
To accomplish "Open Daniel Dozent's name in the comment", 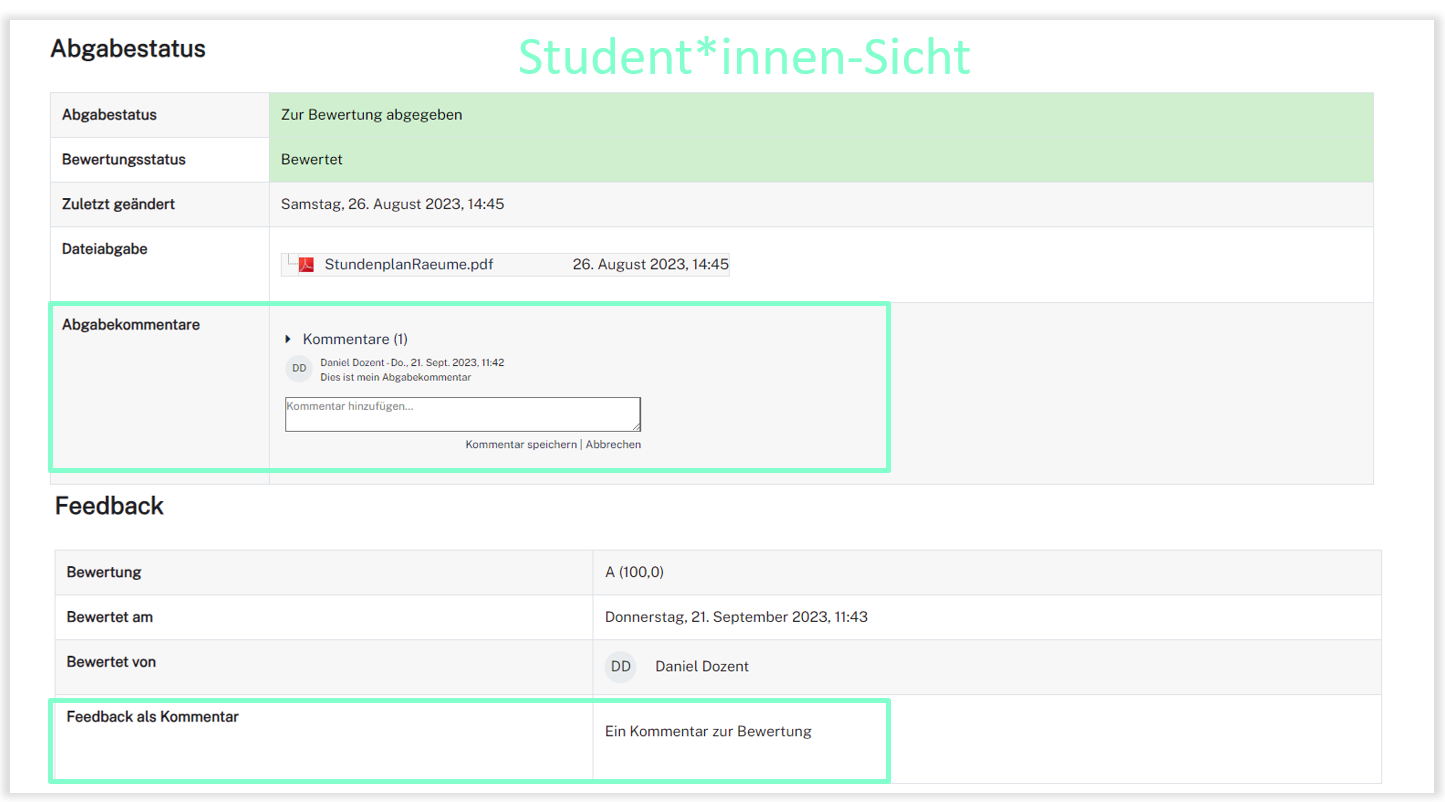I will [351, 362].
